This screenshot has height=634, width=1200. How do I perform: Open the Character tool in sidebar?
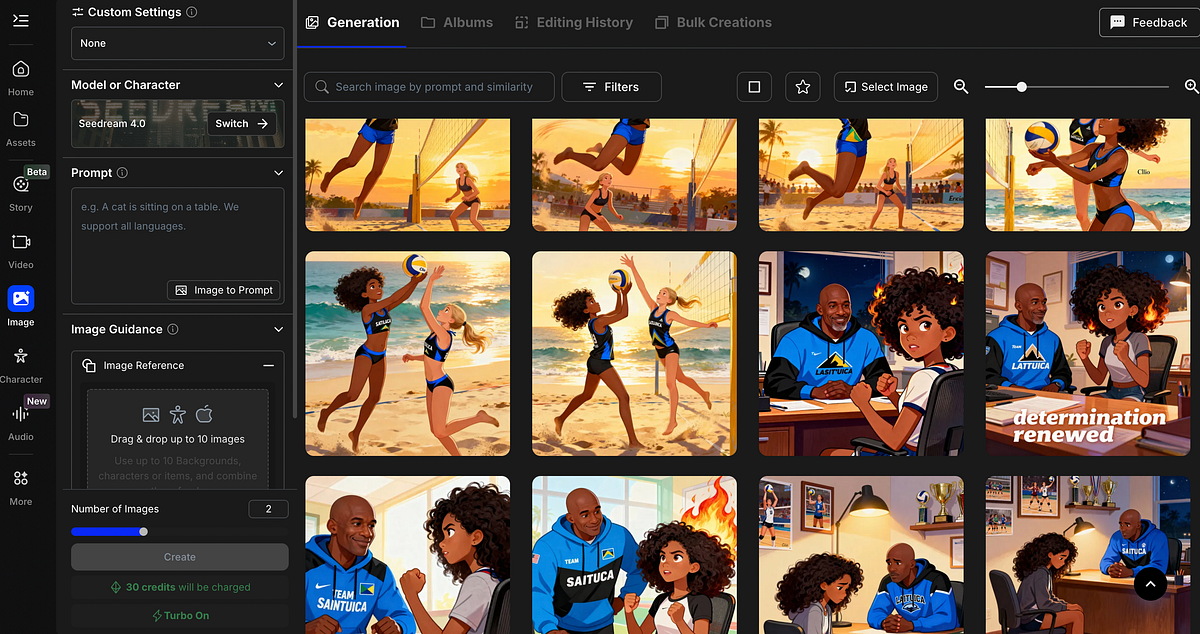coord(21,364)
